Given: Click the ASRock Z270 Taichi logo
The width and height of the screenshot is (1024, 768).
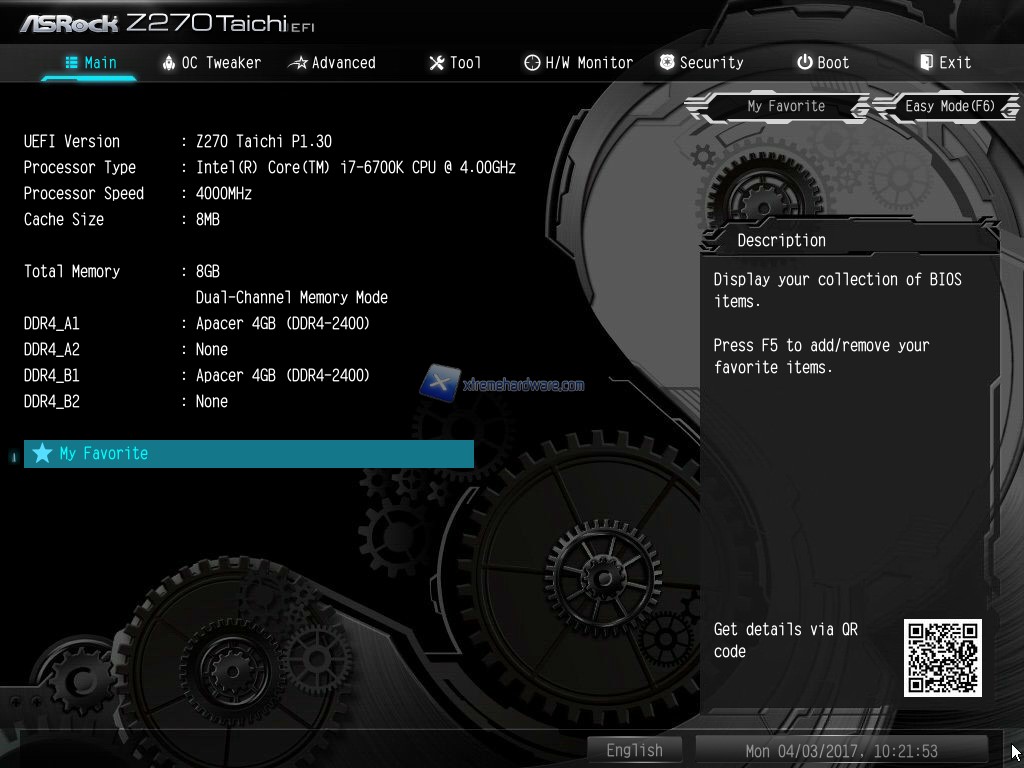Looking at the screenshot, I should tap(166, 22).
